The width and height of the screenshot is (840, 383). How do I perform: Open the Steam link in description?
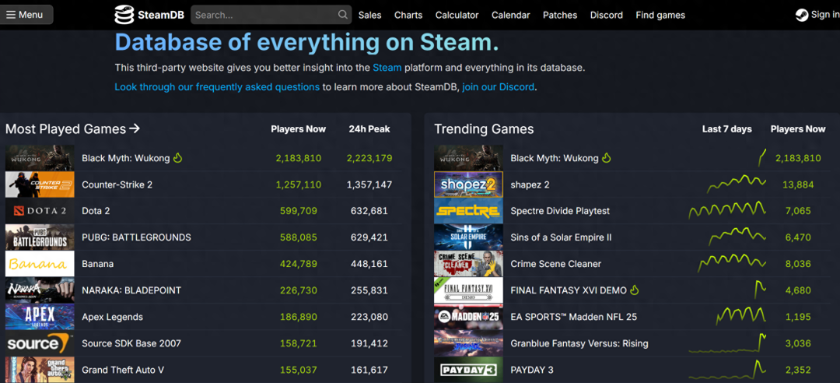click(387, 68)
